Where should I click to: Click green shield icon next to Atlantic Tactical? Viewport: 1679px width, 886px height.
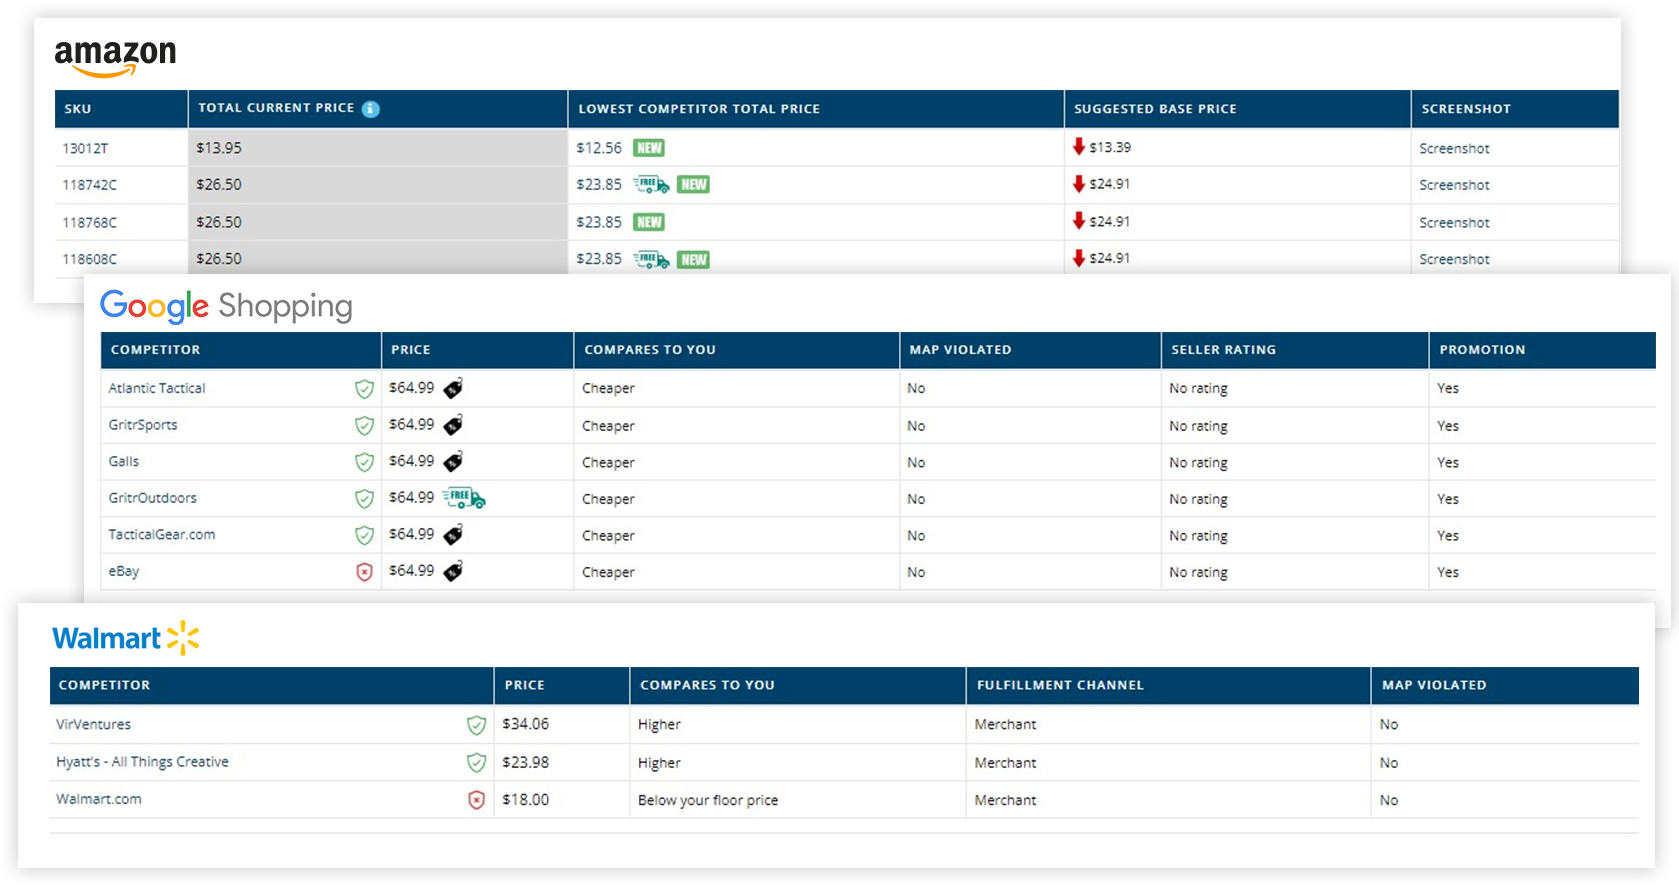click(x=364, y=389)
